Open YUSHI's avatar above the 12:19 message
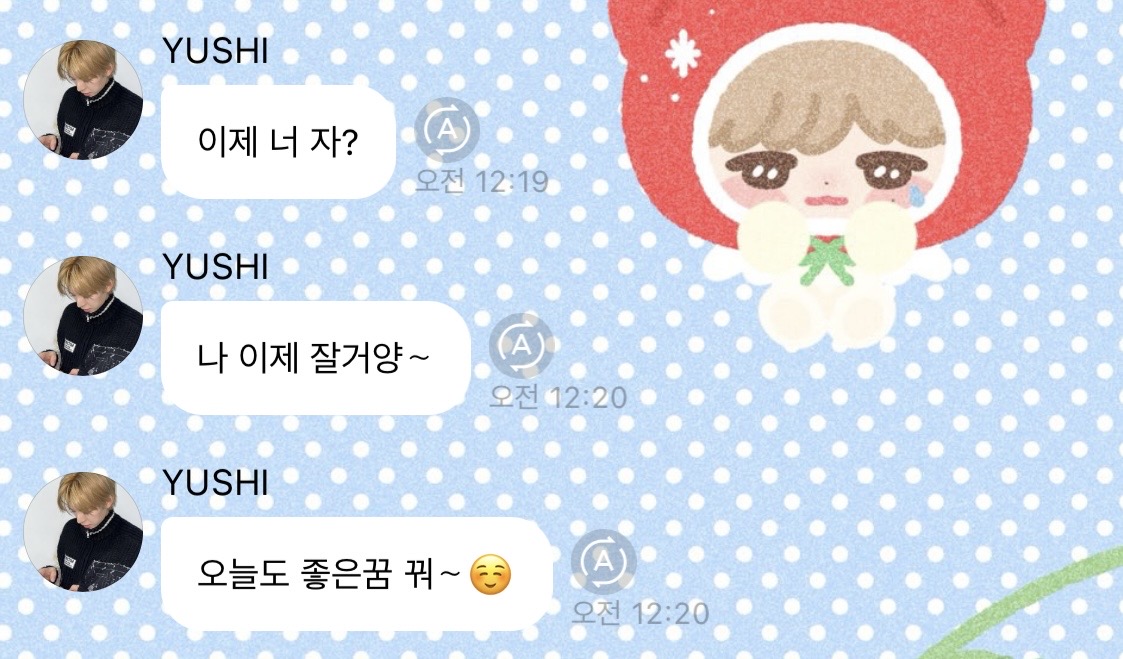 click(83, 100)
